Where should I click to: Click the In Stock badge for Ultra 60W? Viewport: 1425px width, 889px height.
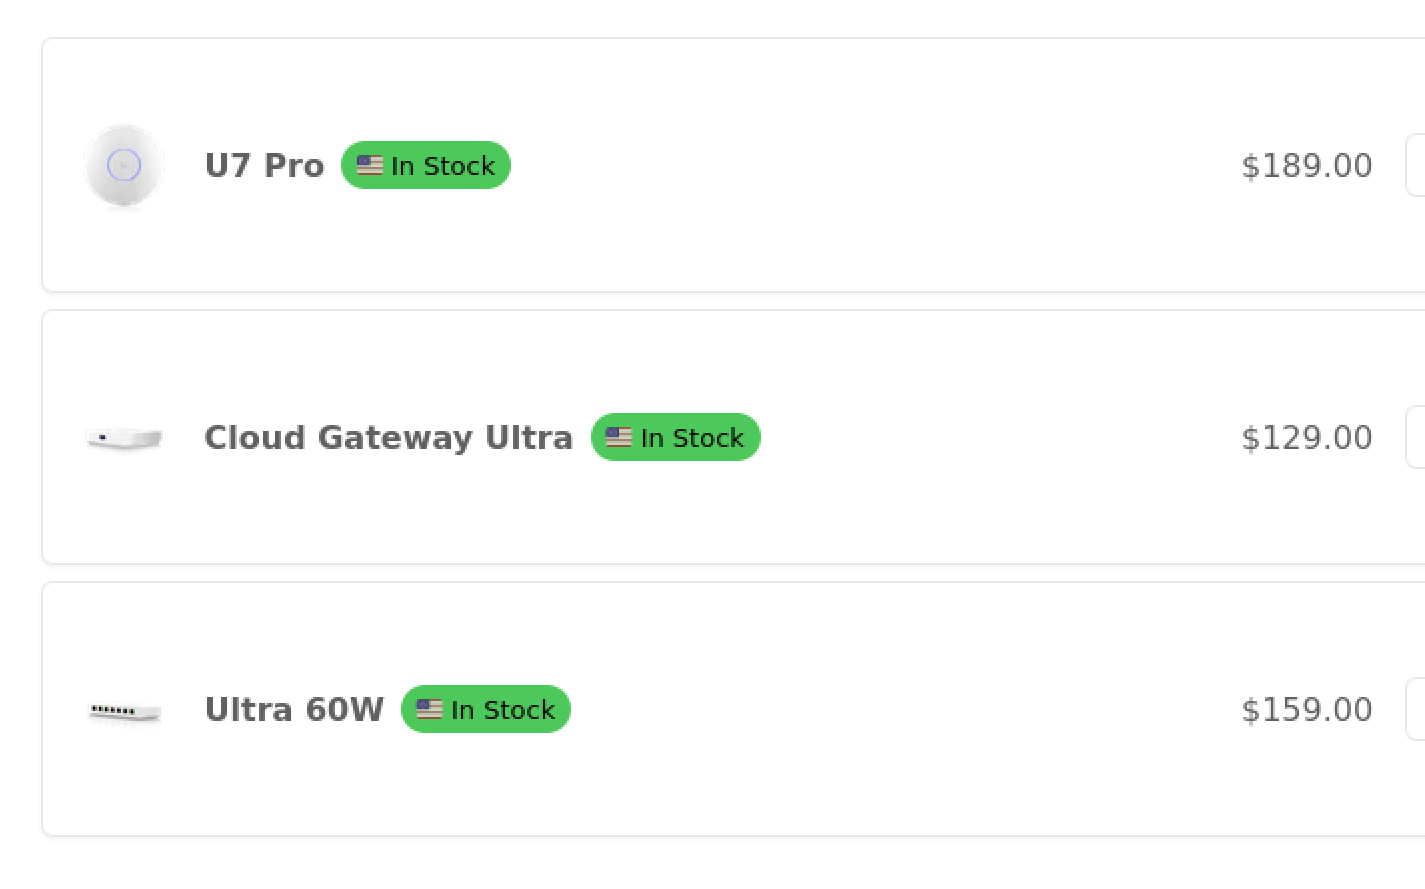tap(486, 709)
